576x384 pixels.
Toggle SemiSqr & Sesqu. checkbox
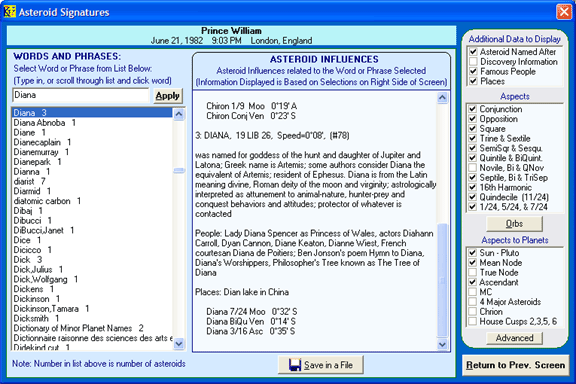pyautogui.click(x=473, y=148)
